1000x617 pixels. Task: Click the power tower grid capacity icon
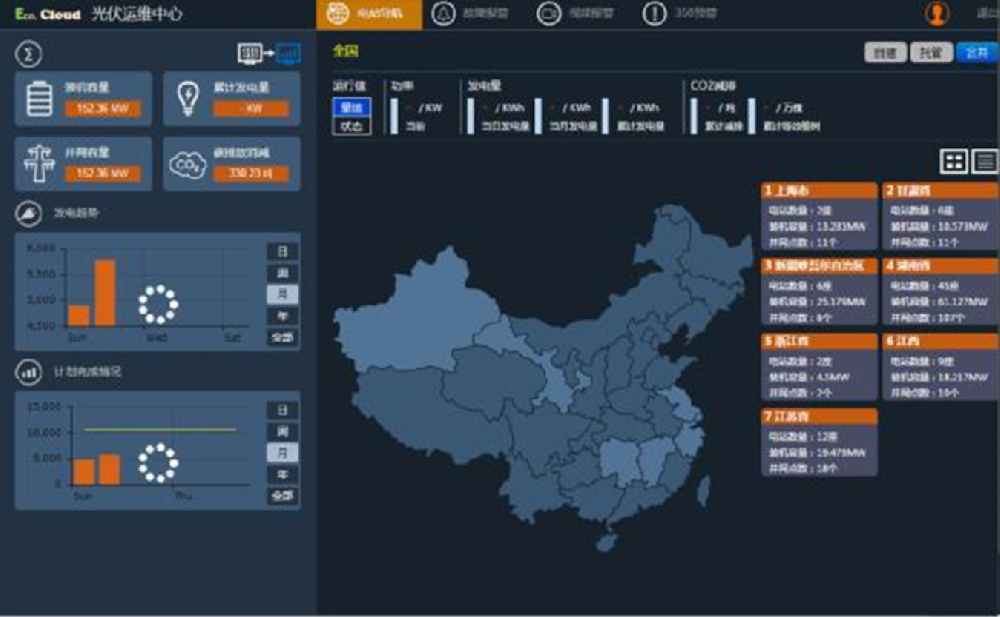tap(40, 164)
